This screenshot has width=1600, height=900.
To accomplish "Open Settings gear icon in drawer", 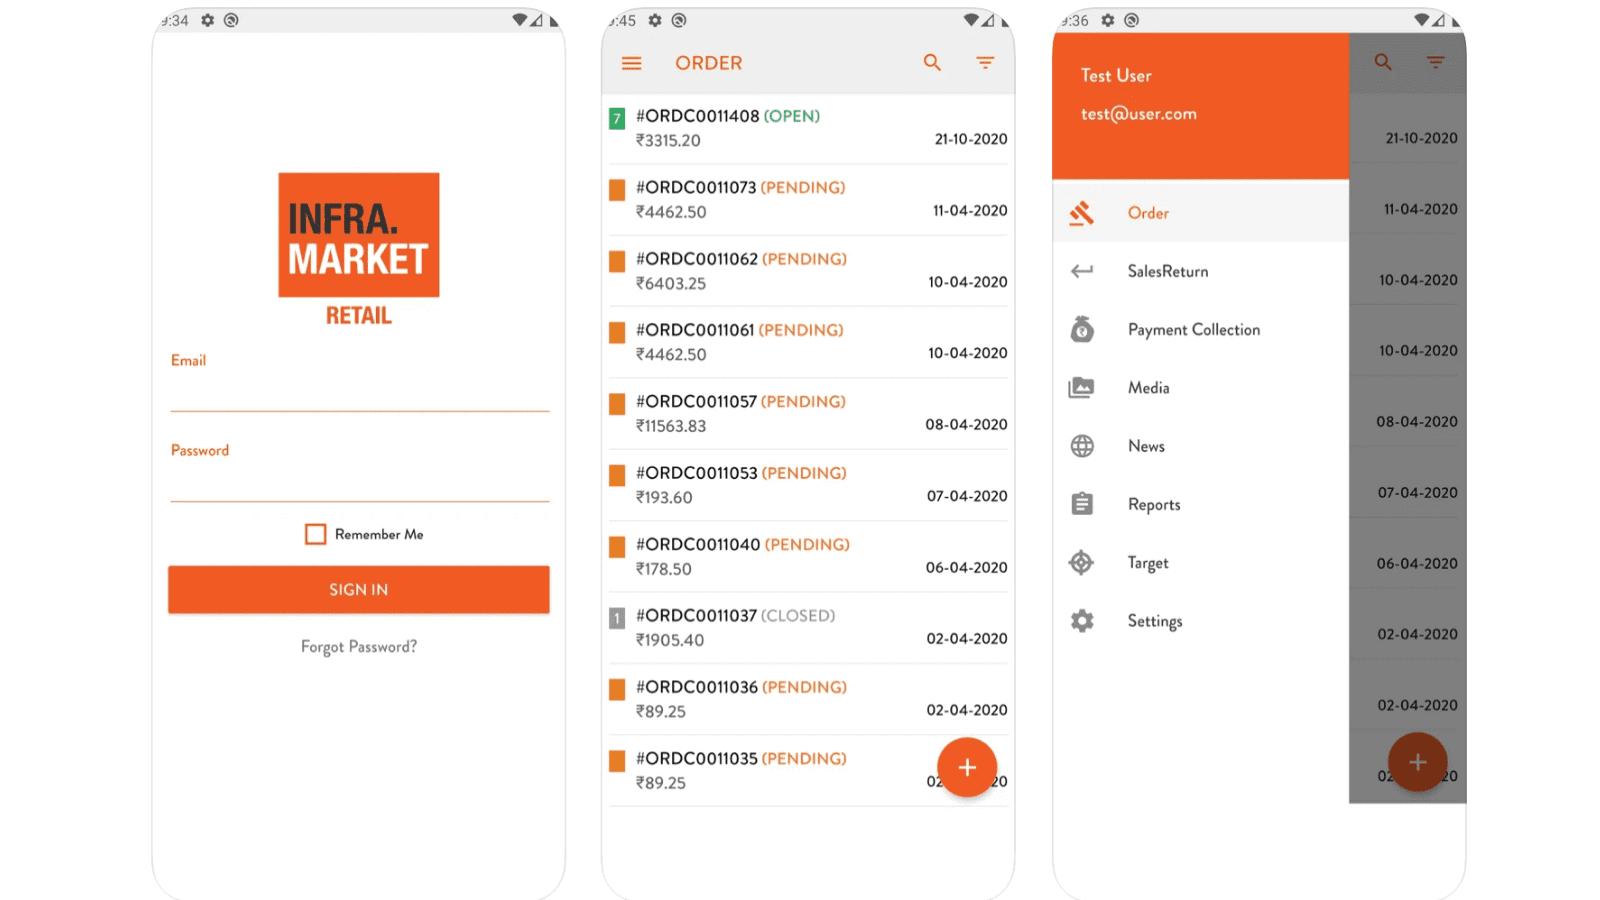I will coord(1082,621).
